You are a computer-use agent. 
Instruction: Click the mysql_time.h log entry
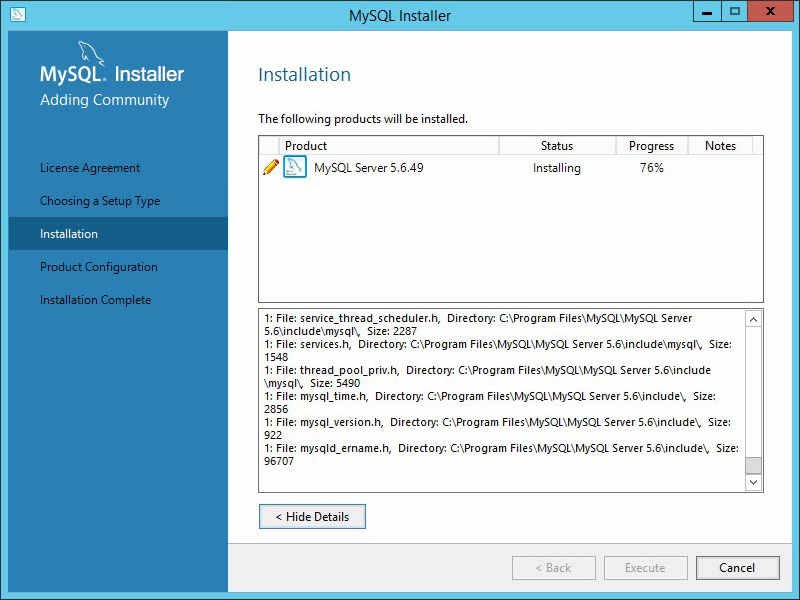(490, 403)
